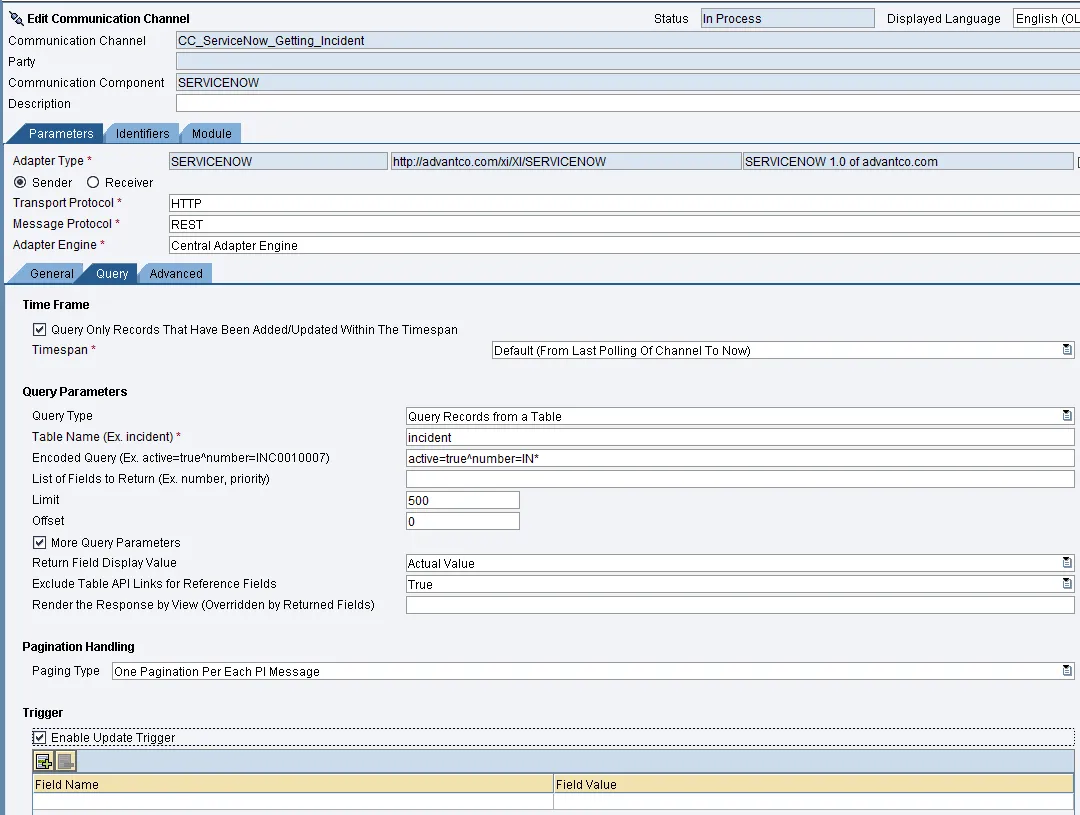The image size is (1080, 815).
Task: Open the Query sub-tab
Action: click(x=112, y=274)
